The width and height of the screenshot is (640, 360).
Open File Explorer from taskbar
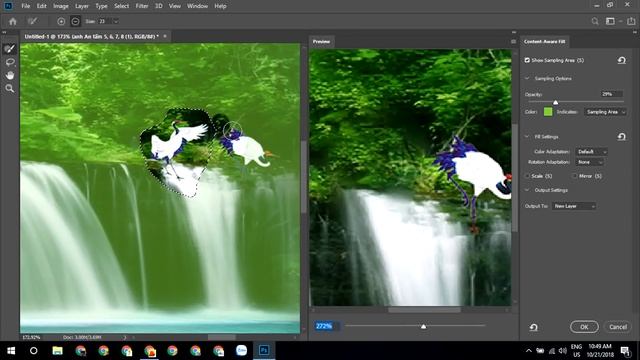pos(57,351)
